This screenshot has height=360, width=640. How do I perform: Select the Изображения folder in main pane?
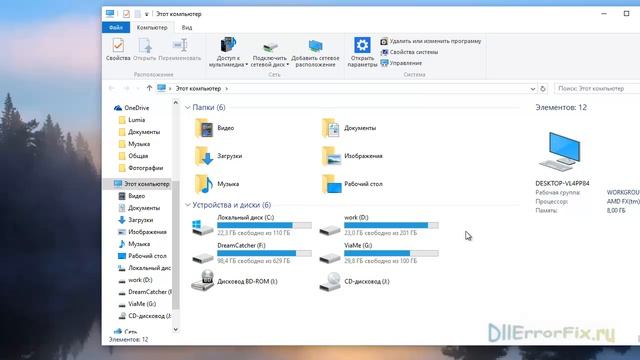pos(353,156)
